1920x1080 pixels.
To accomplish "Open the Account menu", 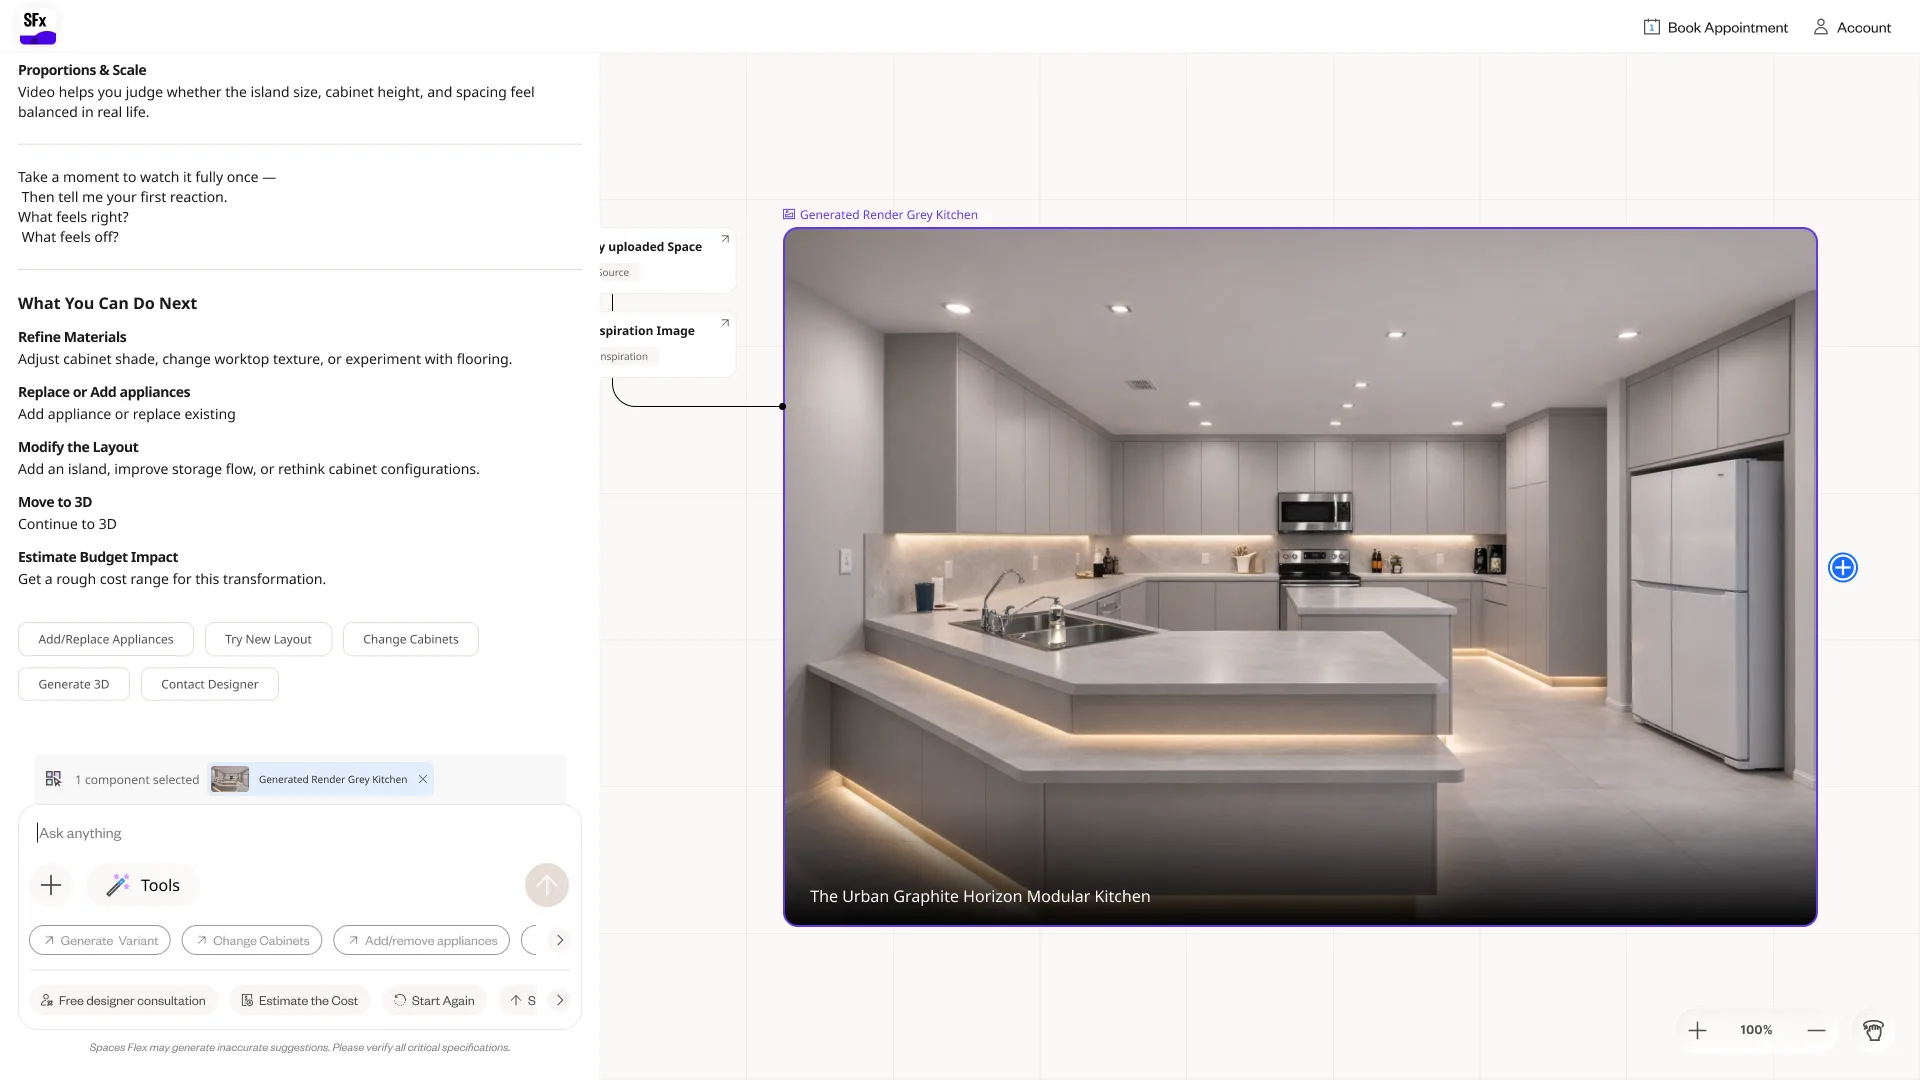I will coord(1852,27).
